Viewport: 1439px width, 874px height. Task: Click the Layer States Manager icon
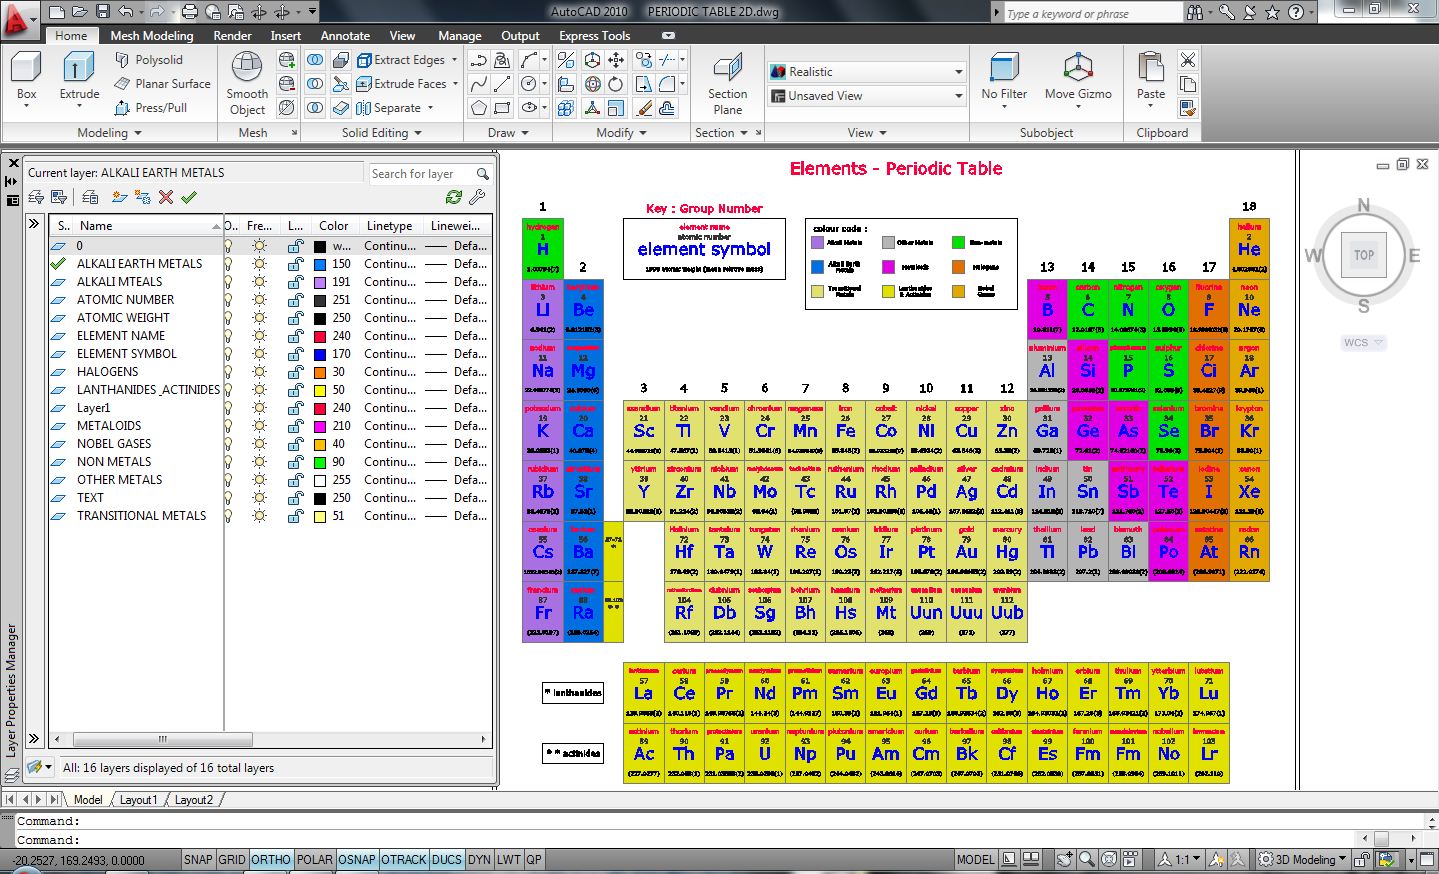[x=90, y=197]
